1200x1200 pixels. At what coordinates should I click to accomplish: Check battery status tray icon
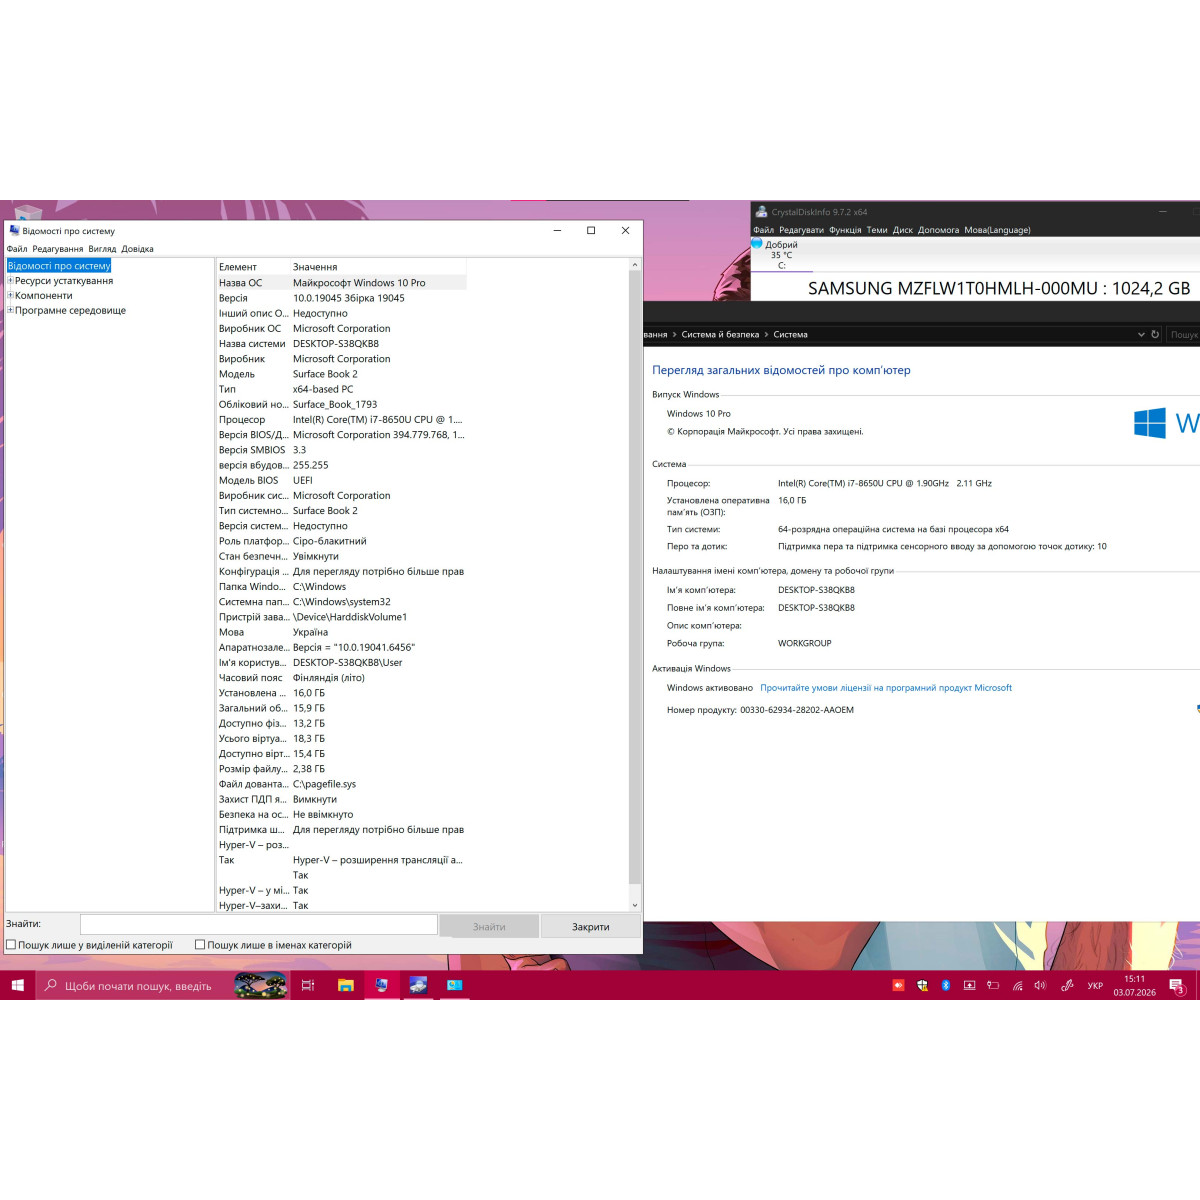(993, 986)
